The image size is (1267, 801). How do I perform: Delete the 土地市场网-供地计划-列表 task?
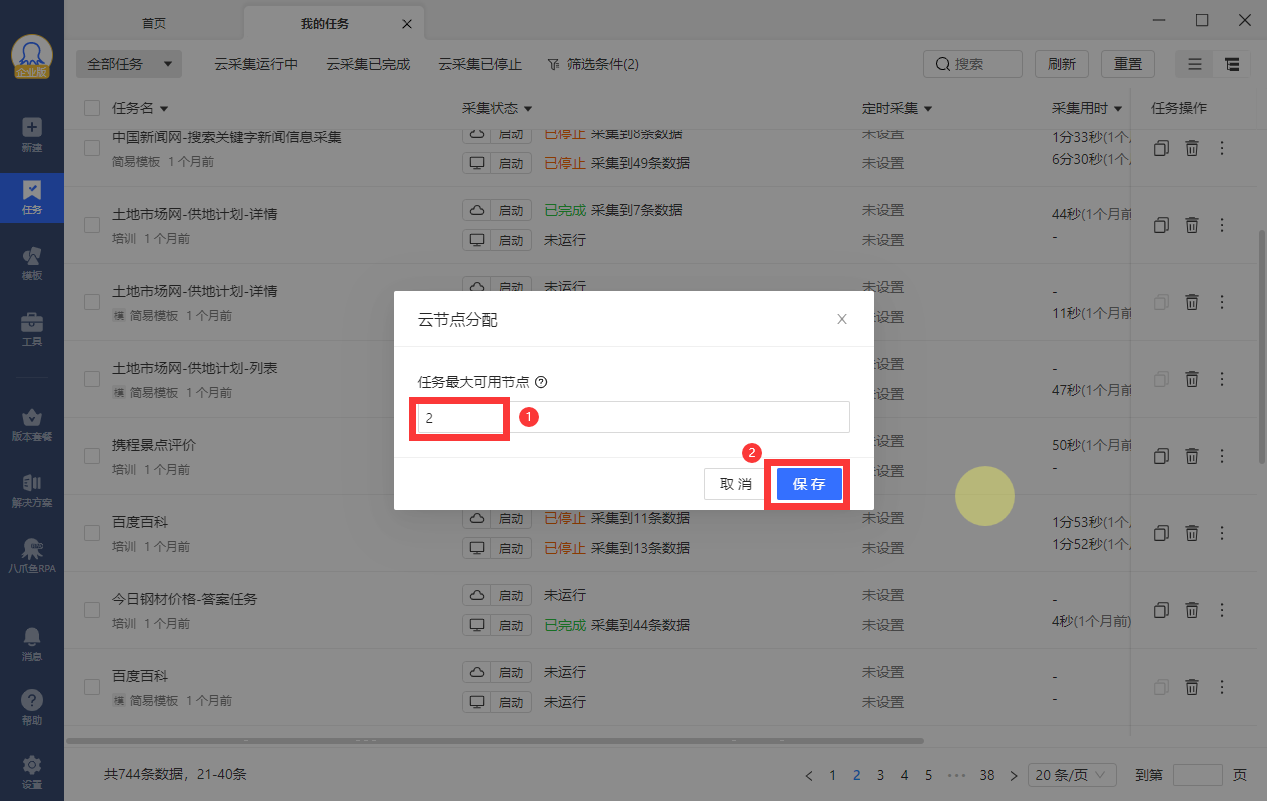[1192, 379]
